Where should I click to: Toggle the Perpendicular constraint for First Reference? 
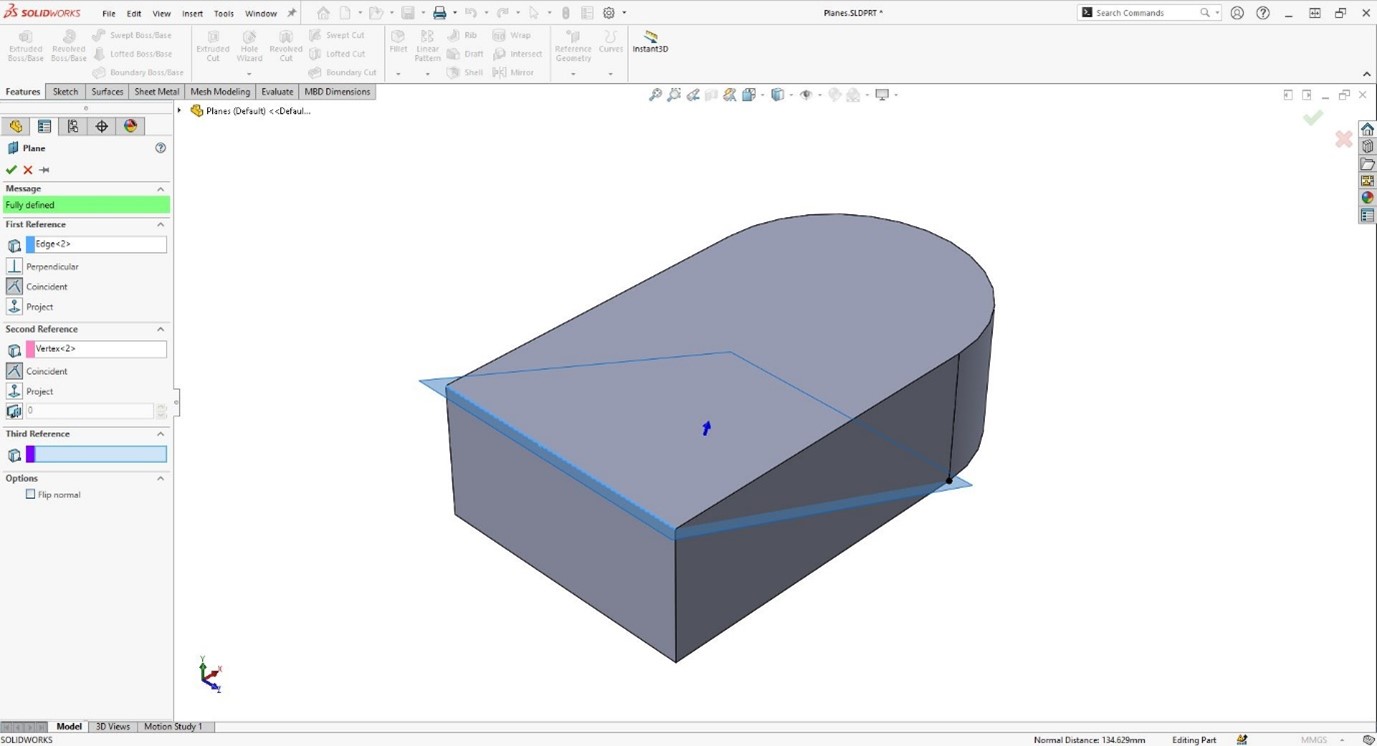(14, 266)
